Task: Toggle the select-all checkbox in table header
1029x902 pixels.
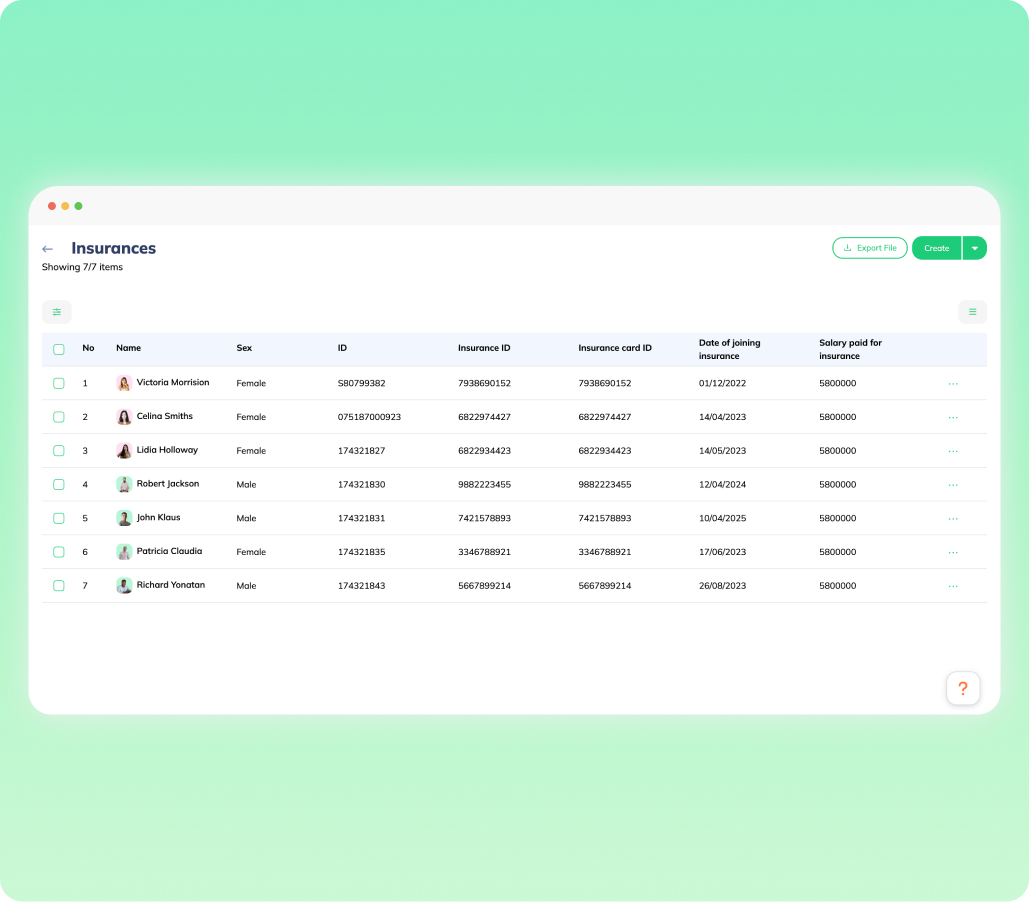Action: 59,349
